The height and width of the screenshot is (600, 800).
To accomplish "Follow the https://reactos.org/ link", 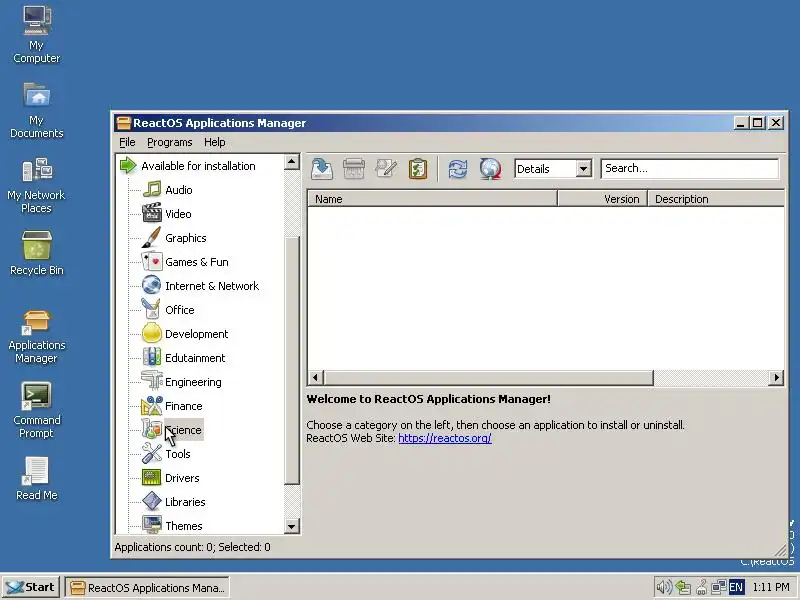I will click(x=444, y=438).
